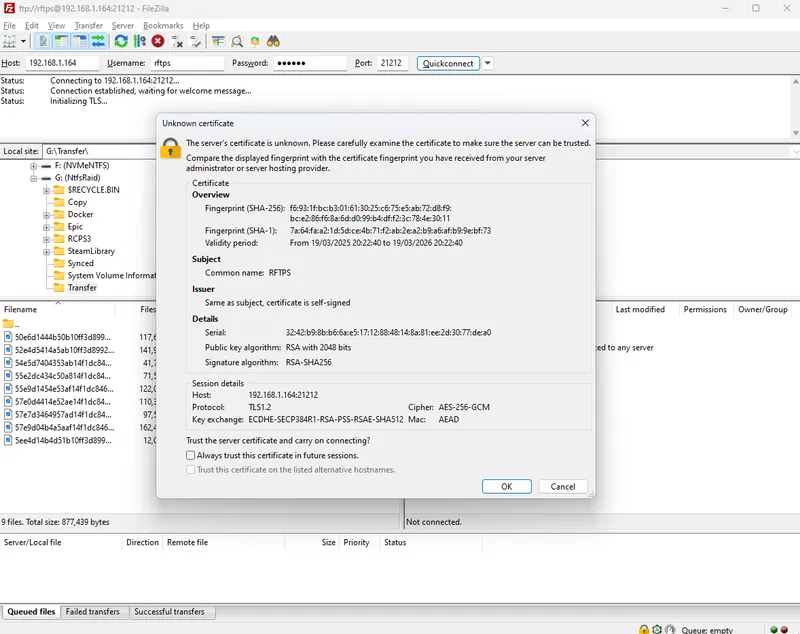Toggle the transfer queue pane

[97, 41]
